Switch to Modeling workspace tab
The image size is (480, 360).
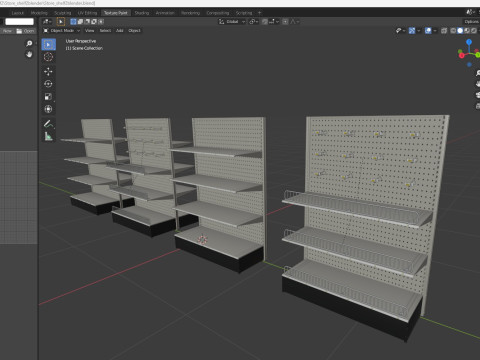39,13
